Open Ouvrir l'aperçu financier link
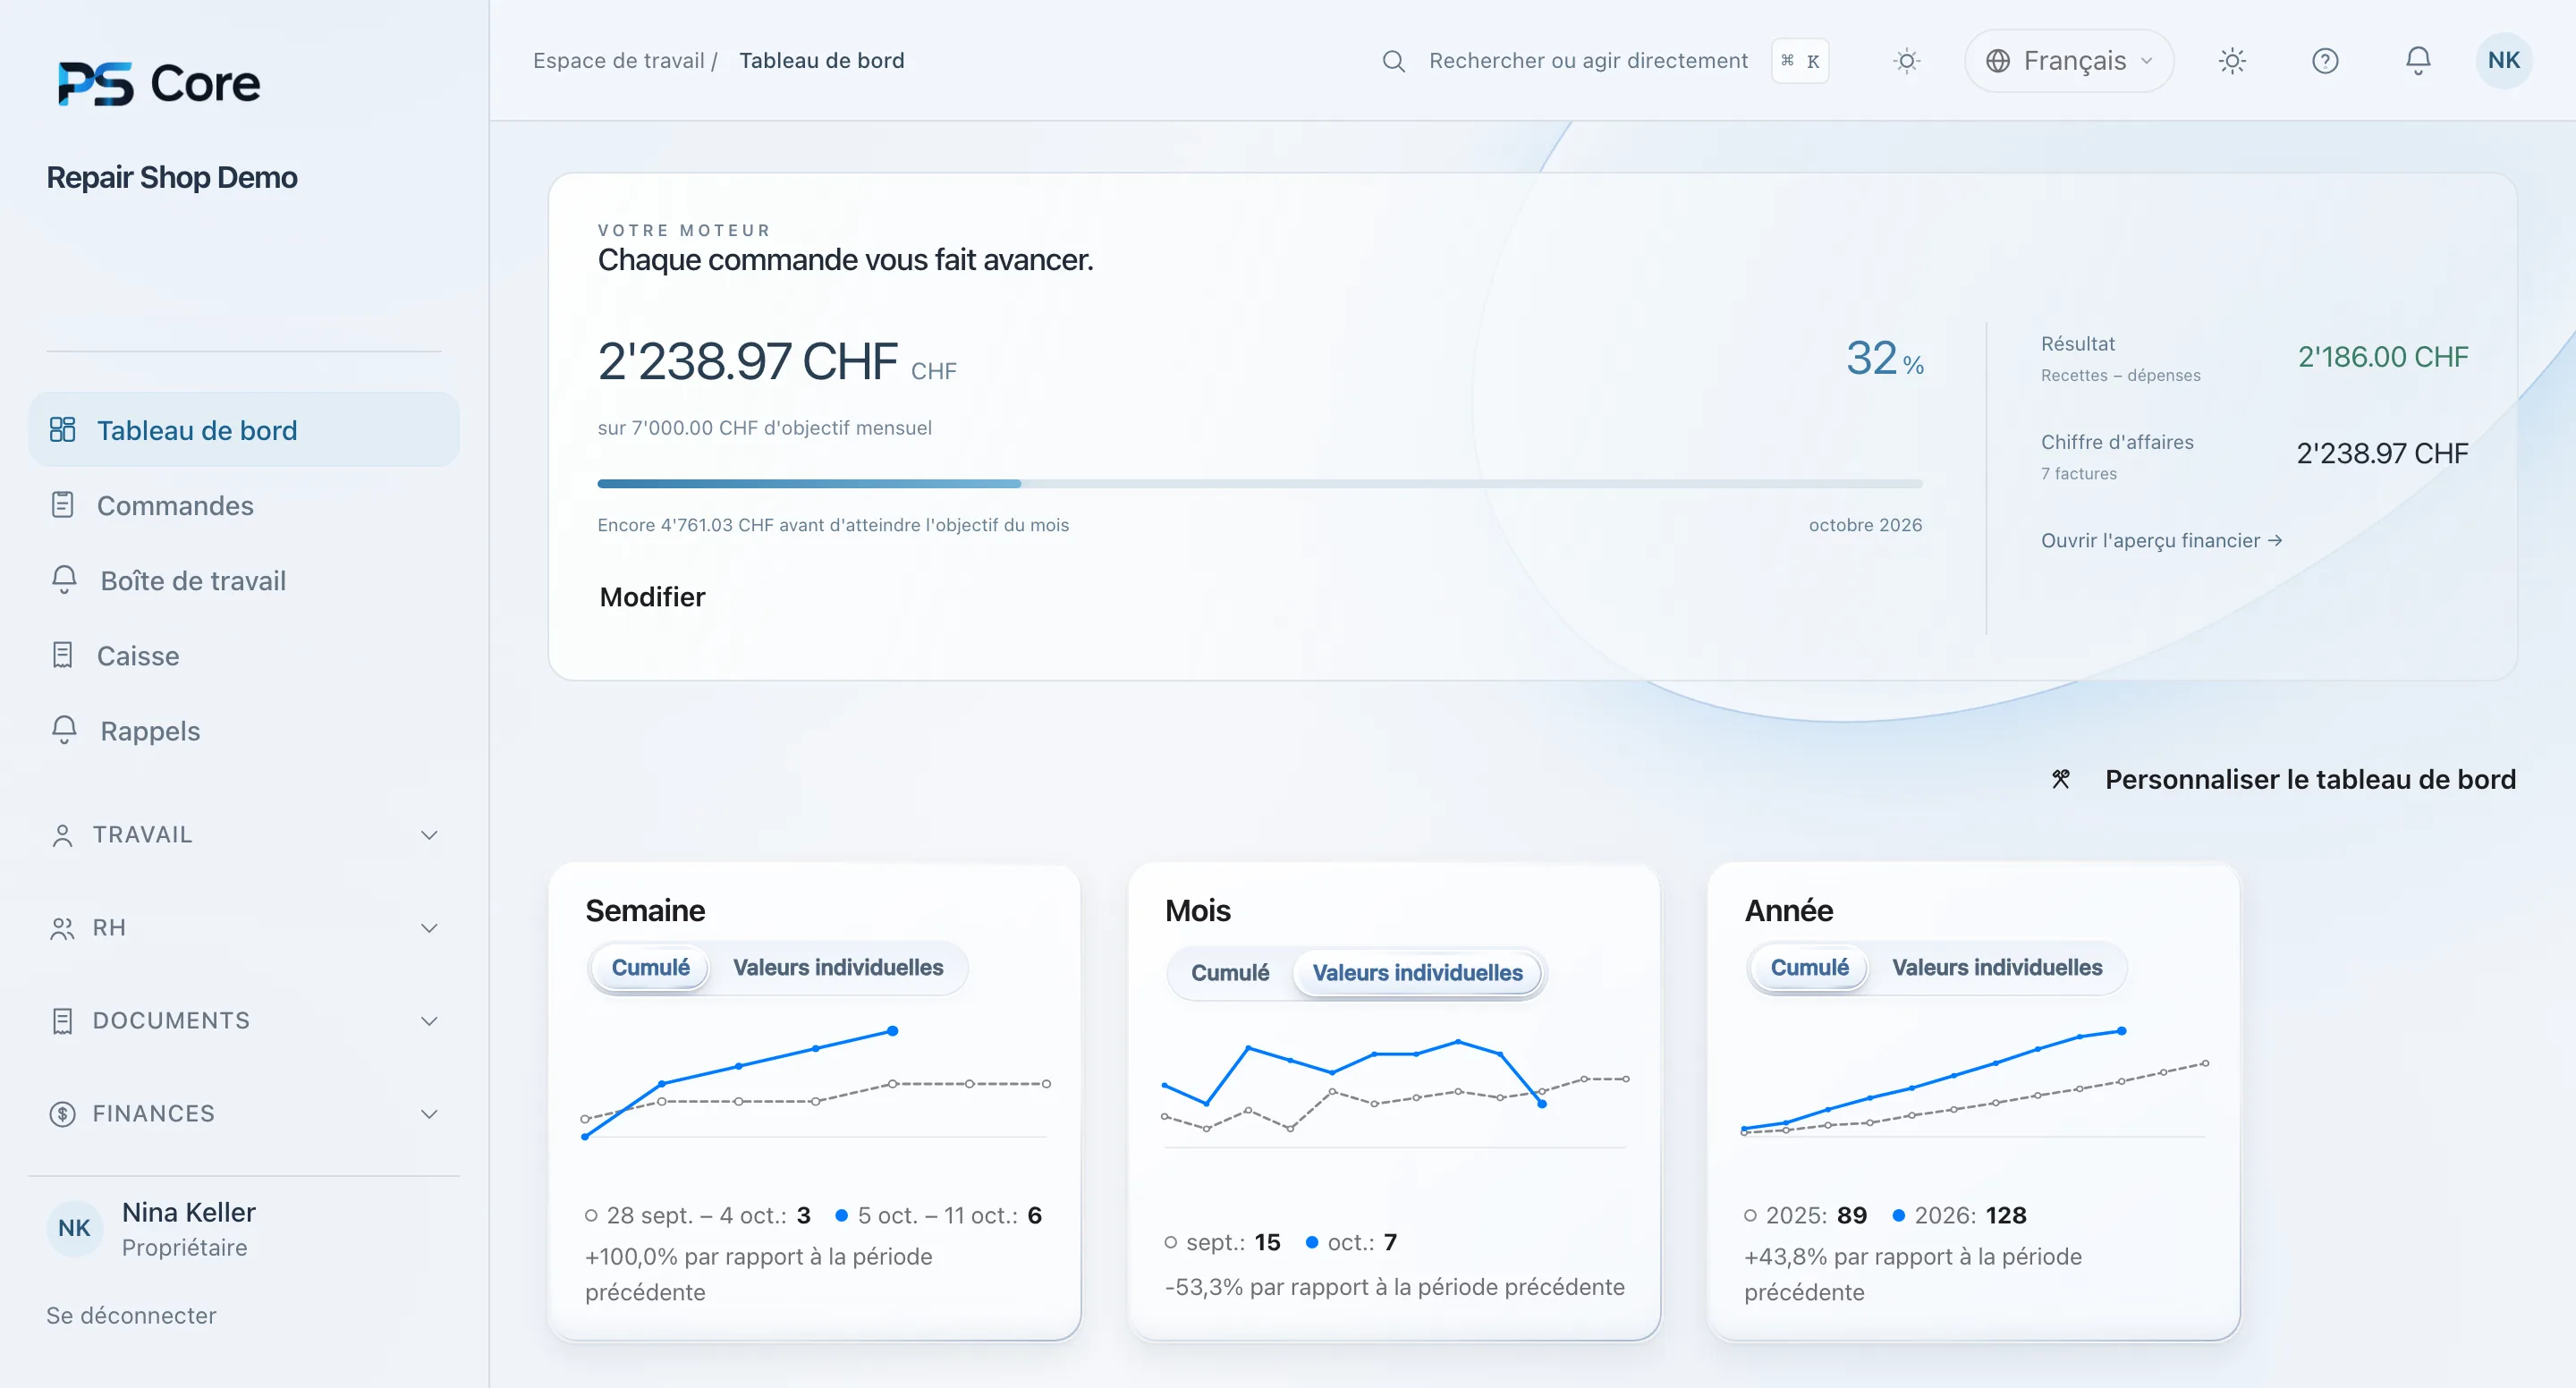Viewport: 2576px width, 1388px height. (x=2161, y=540)
